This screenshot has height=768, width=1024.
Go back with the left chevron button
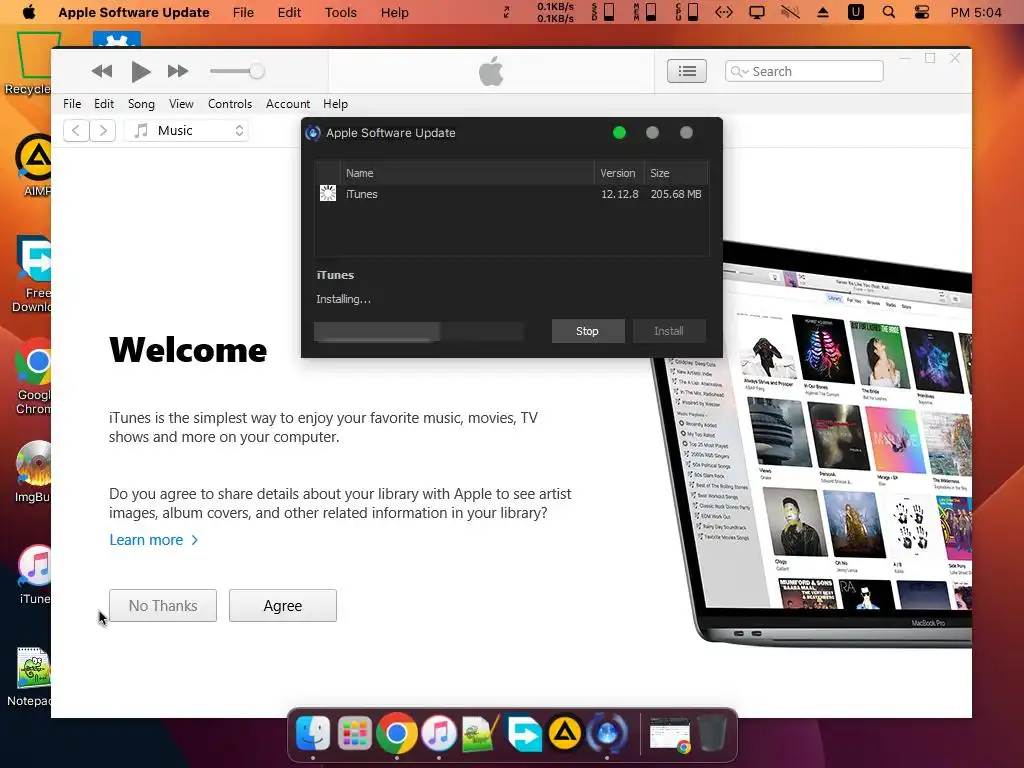coord(76,131)
